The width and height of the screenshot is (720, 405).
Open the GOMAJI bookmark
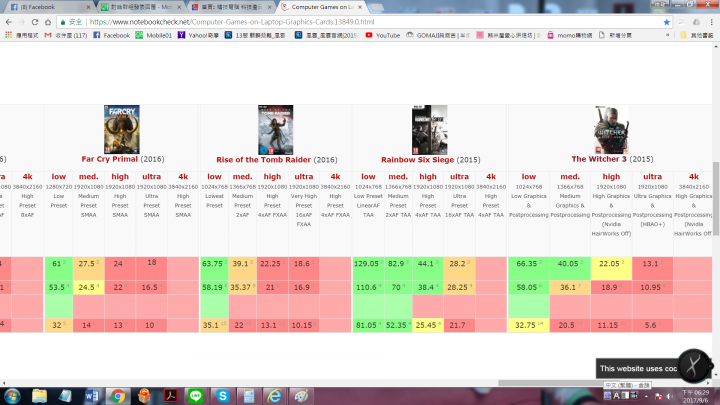coord(438,35)
